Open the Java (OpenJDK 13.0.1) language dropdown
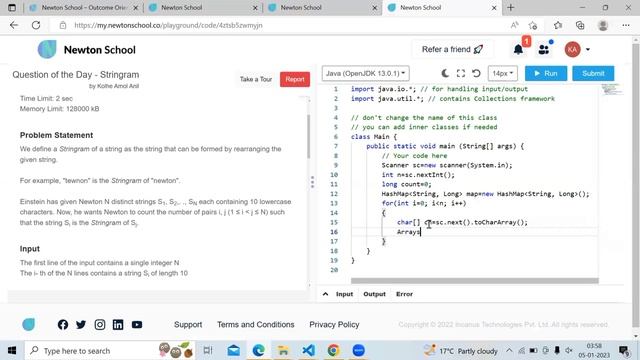This screenshot has height=360, width=640. 365,73
